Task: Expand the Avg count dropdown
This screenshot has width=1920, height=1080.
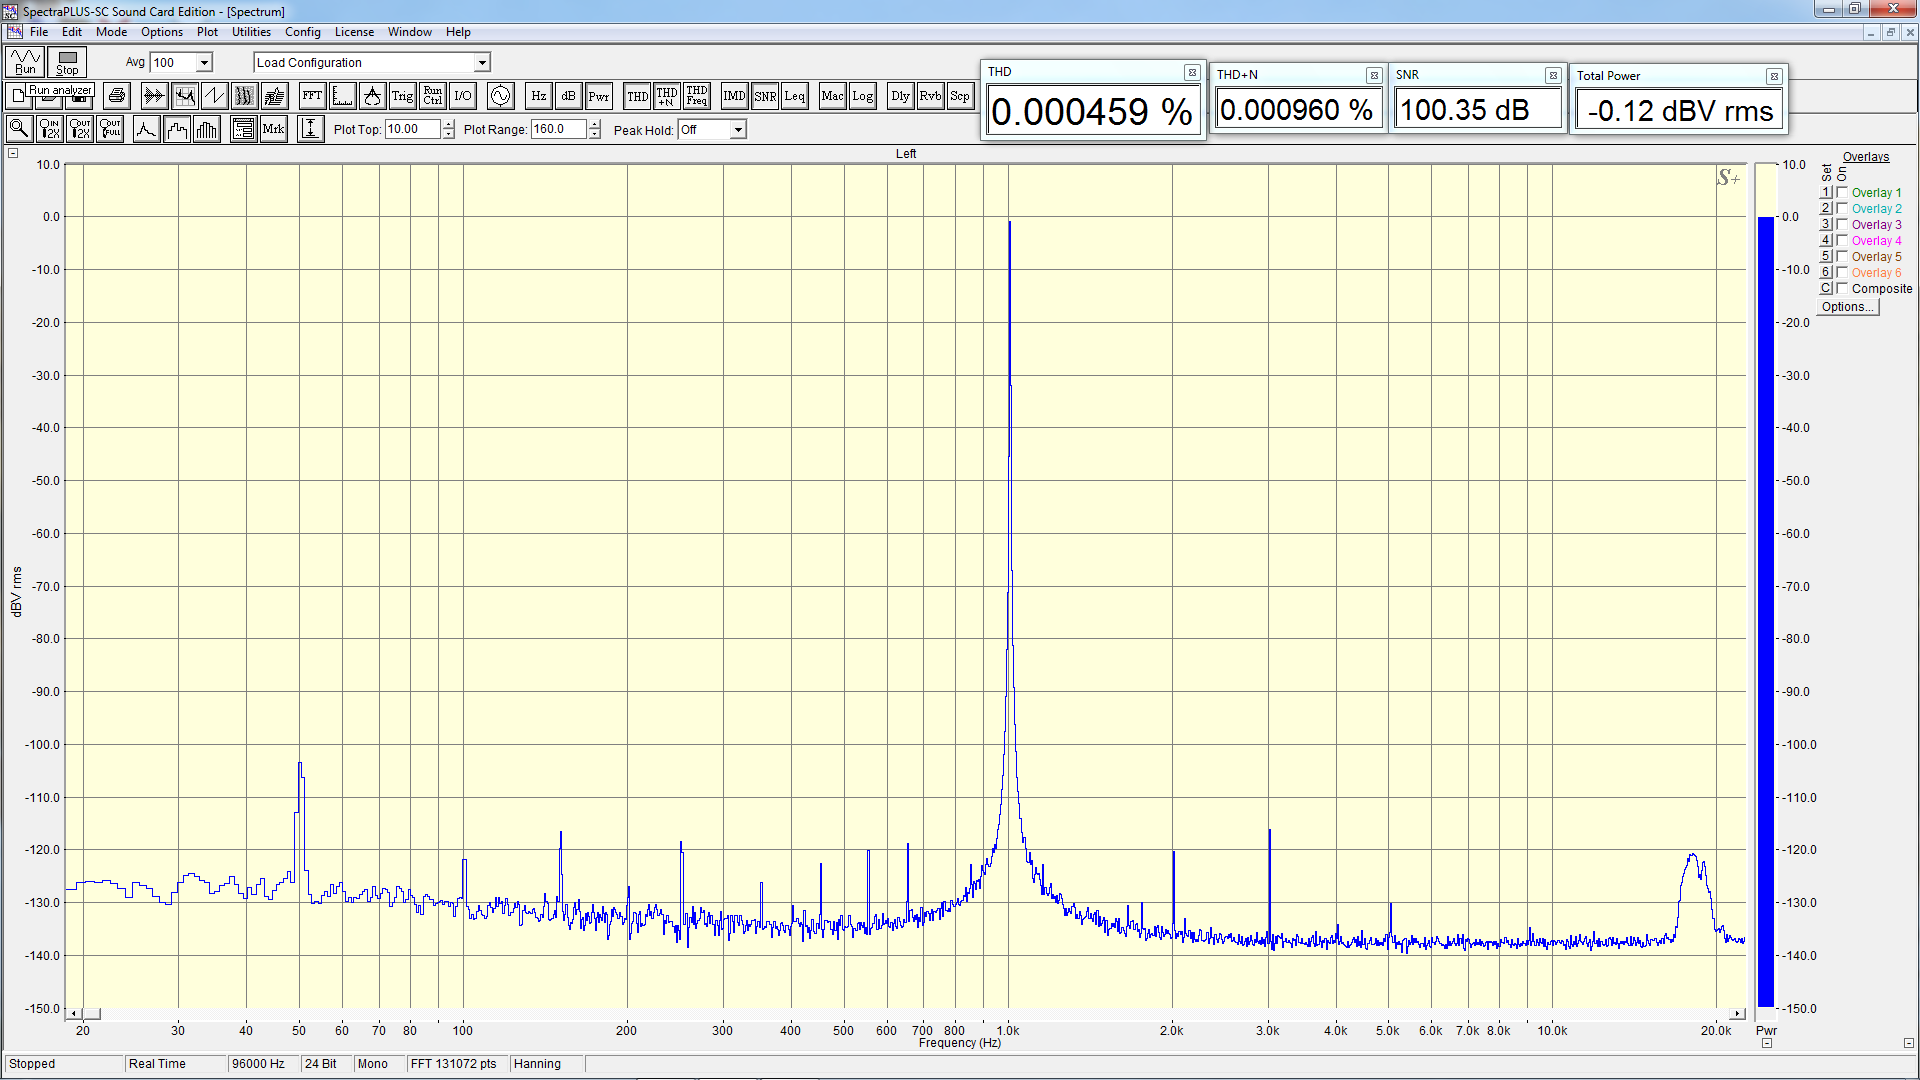Action: (x=204, y=62)
